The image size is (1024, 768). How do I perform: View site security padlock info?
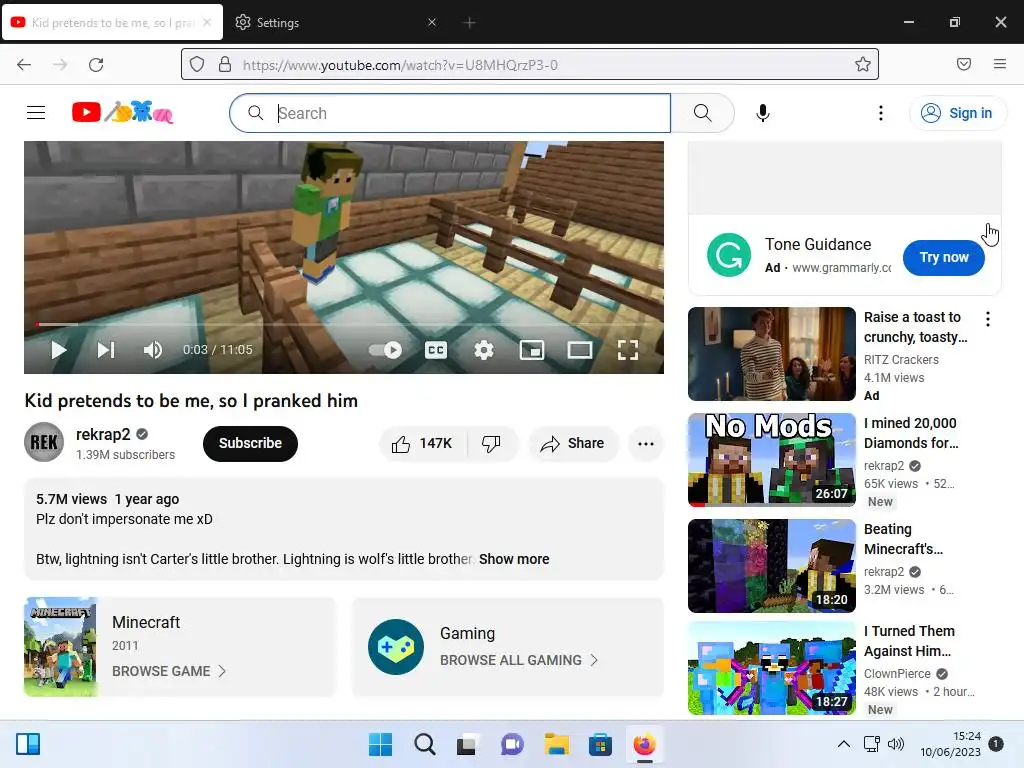(x=225, y=64)
